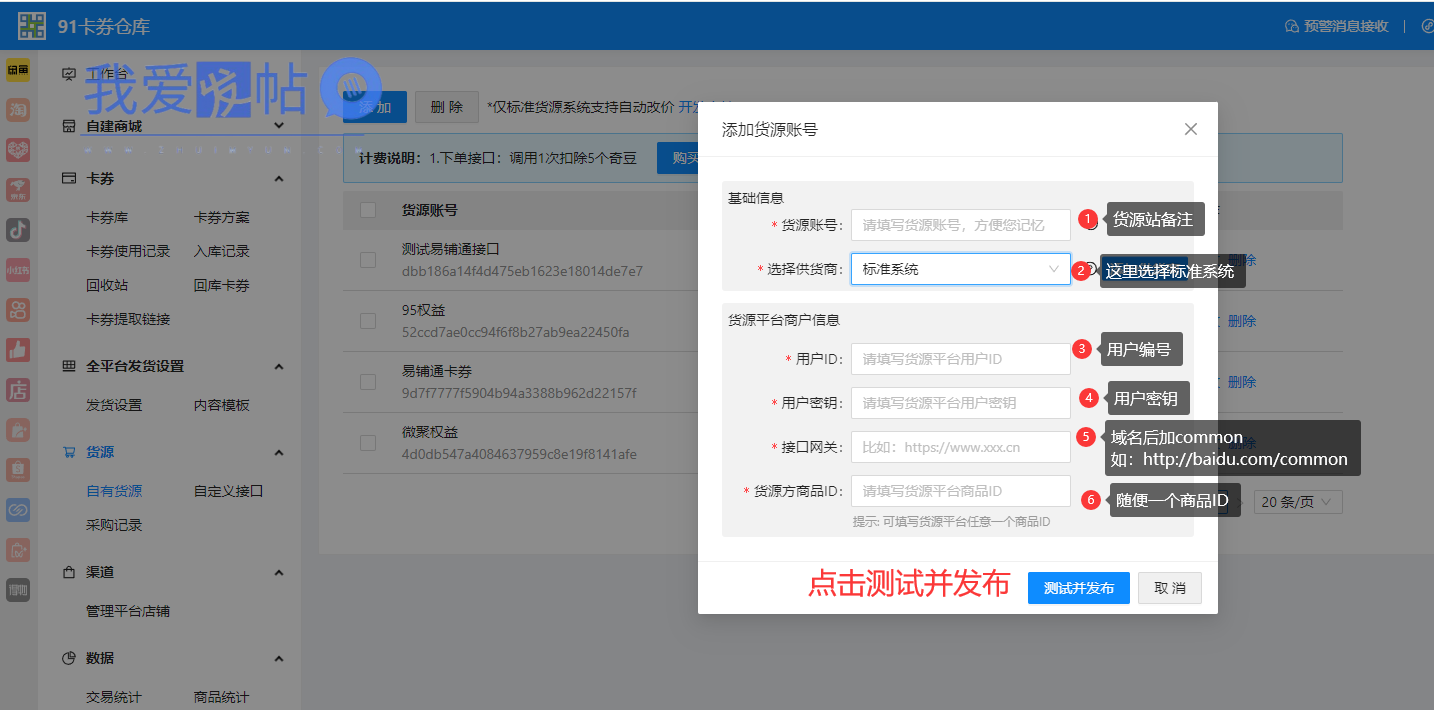1434x710 pixels.
Task: Click the 微聚权益 account name
Action: [430, 432]
